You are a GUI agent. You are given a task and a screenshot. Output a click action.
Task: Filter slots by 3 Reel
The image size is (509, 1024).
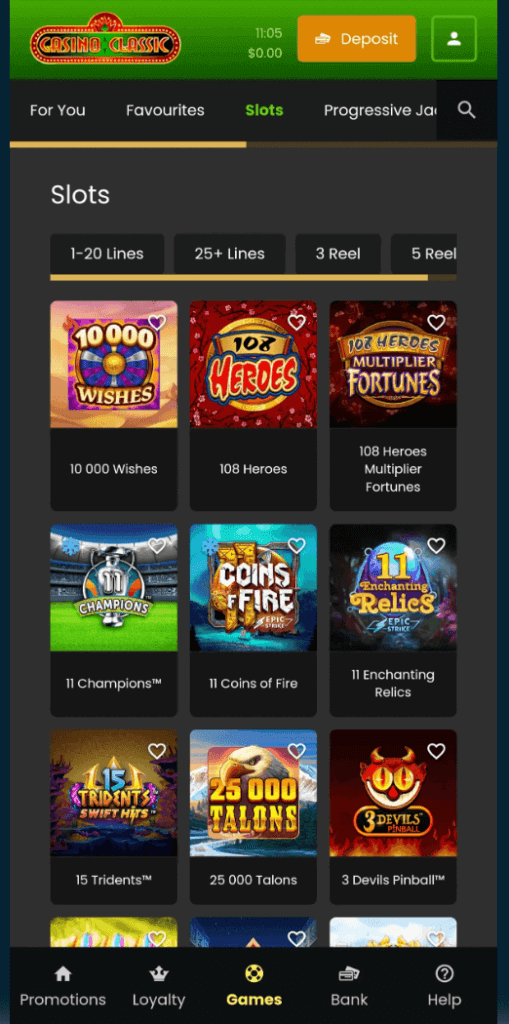click(x=338, y=253)
